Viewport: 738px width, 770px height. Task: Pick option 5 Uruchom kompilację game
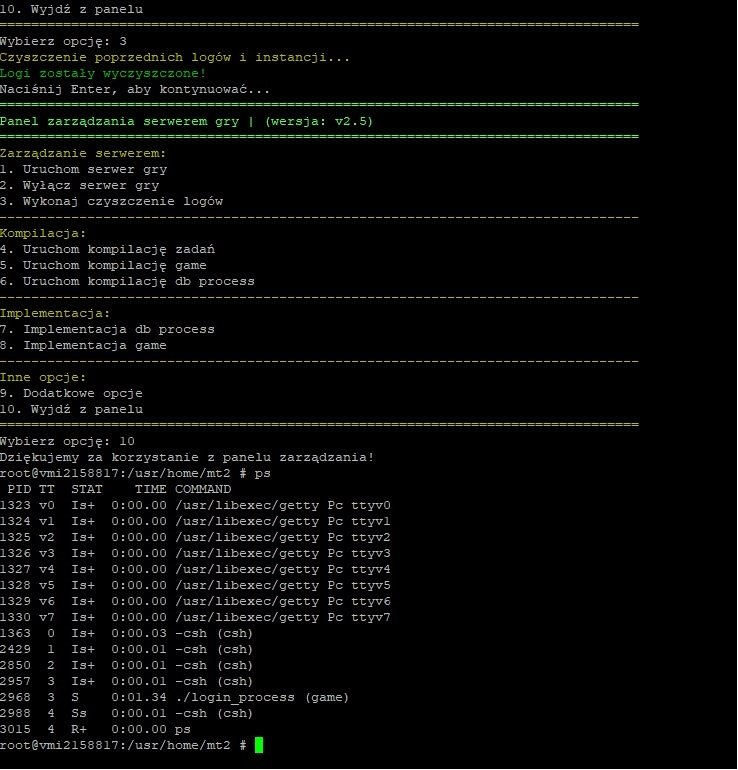pos(103,265)
